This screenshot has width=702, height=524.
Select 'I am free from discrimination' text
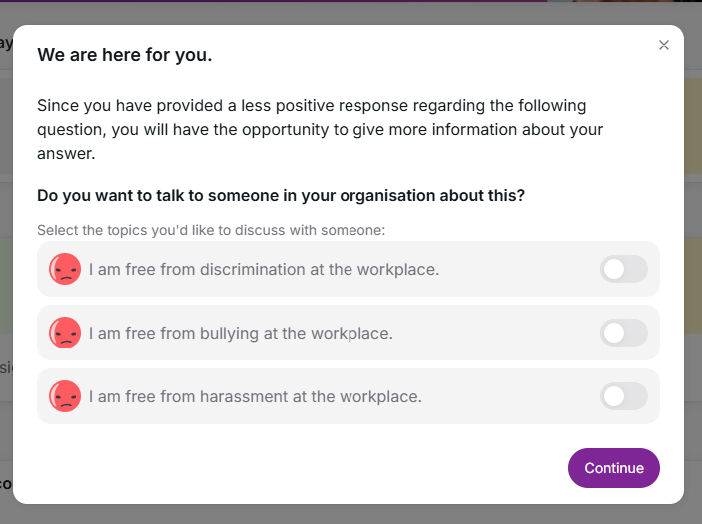coord(264,270)
